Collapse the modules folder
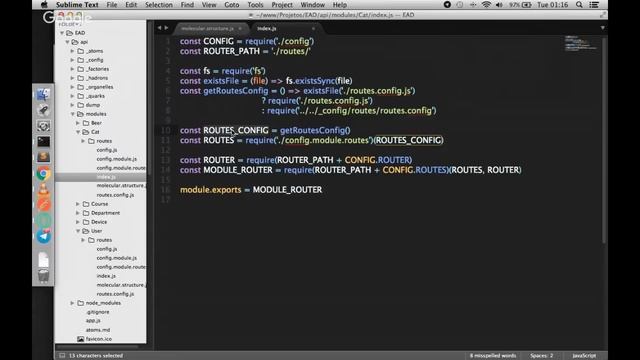640x360 pixels. pyautogui.click(x=73, y=114)
